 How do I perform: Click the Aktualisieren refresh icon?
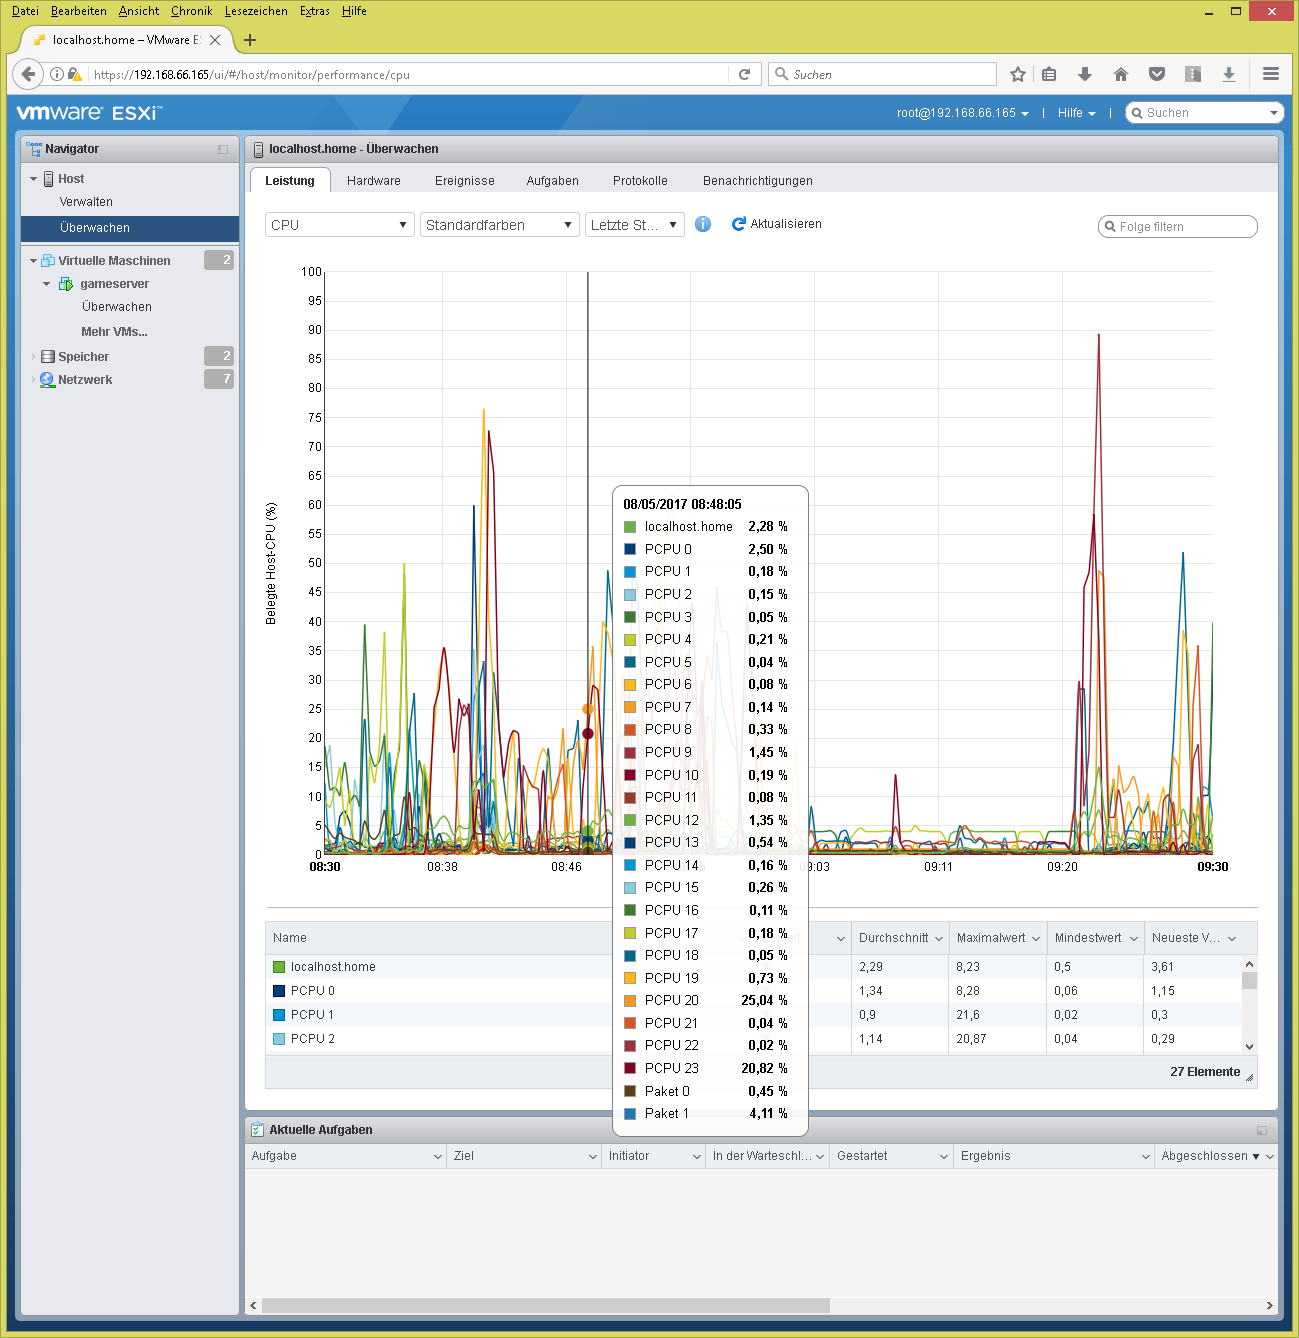[739, 224]
